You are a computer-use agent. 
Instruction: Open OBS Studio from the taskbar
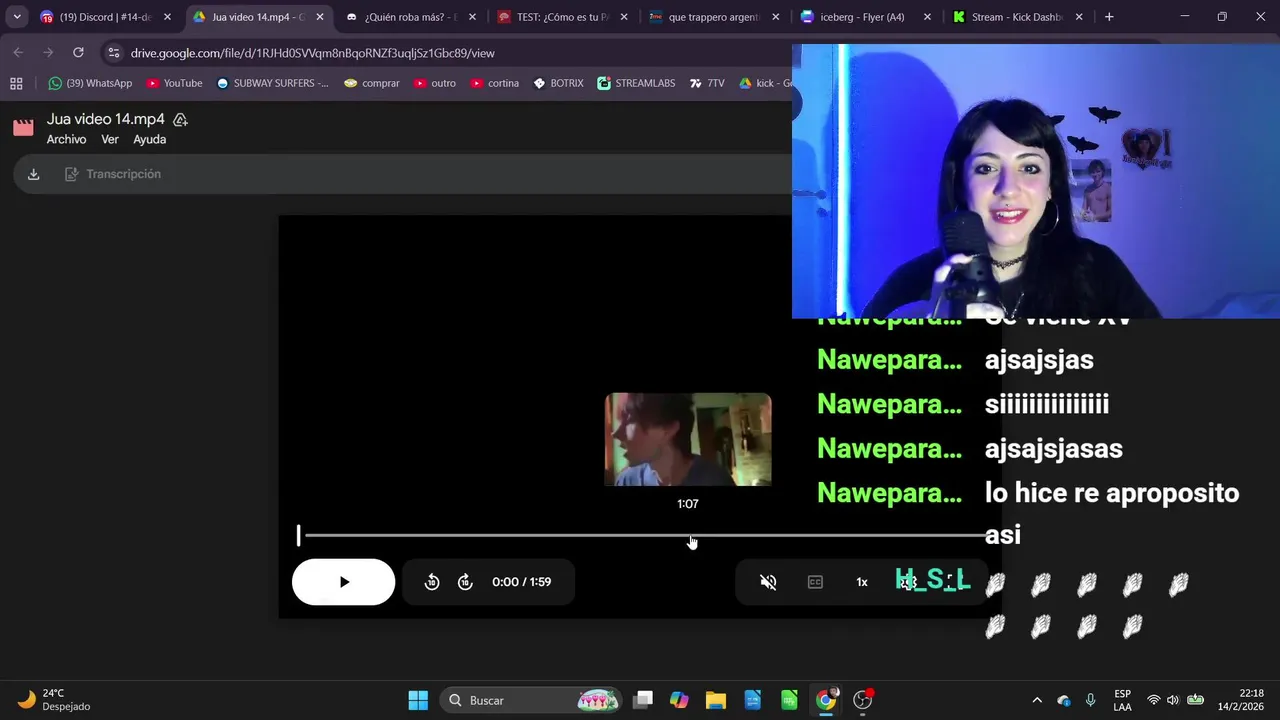[863, 700]
